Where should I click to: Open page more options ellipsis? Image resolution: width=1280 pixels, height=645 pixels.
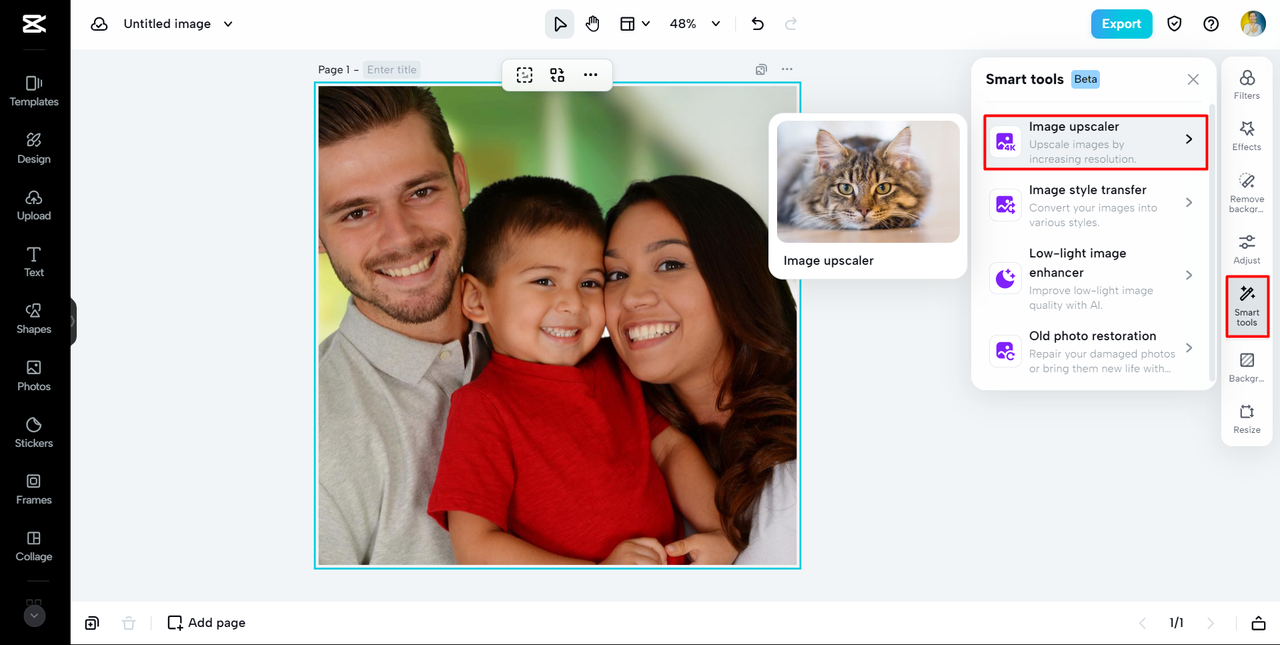pyautogui.click(x=787, y=70)
